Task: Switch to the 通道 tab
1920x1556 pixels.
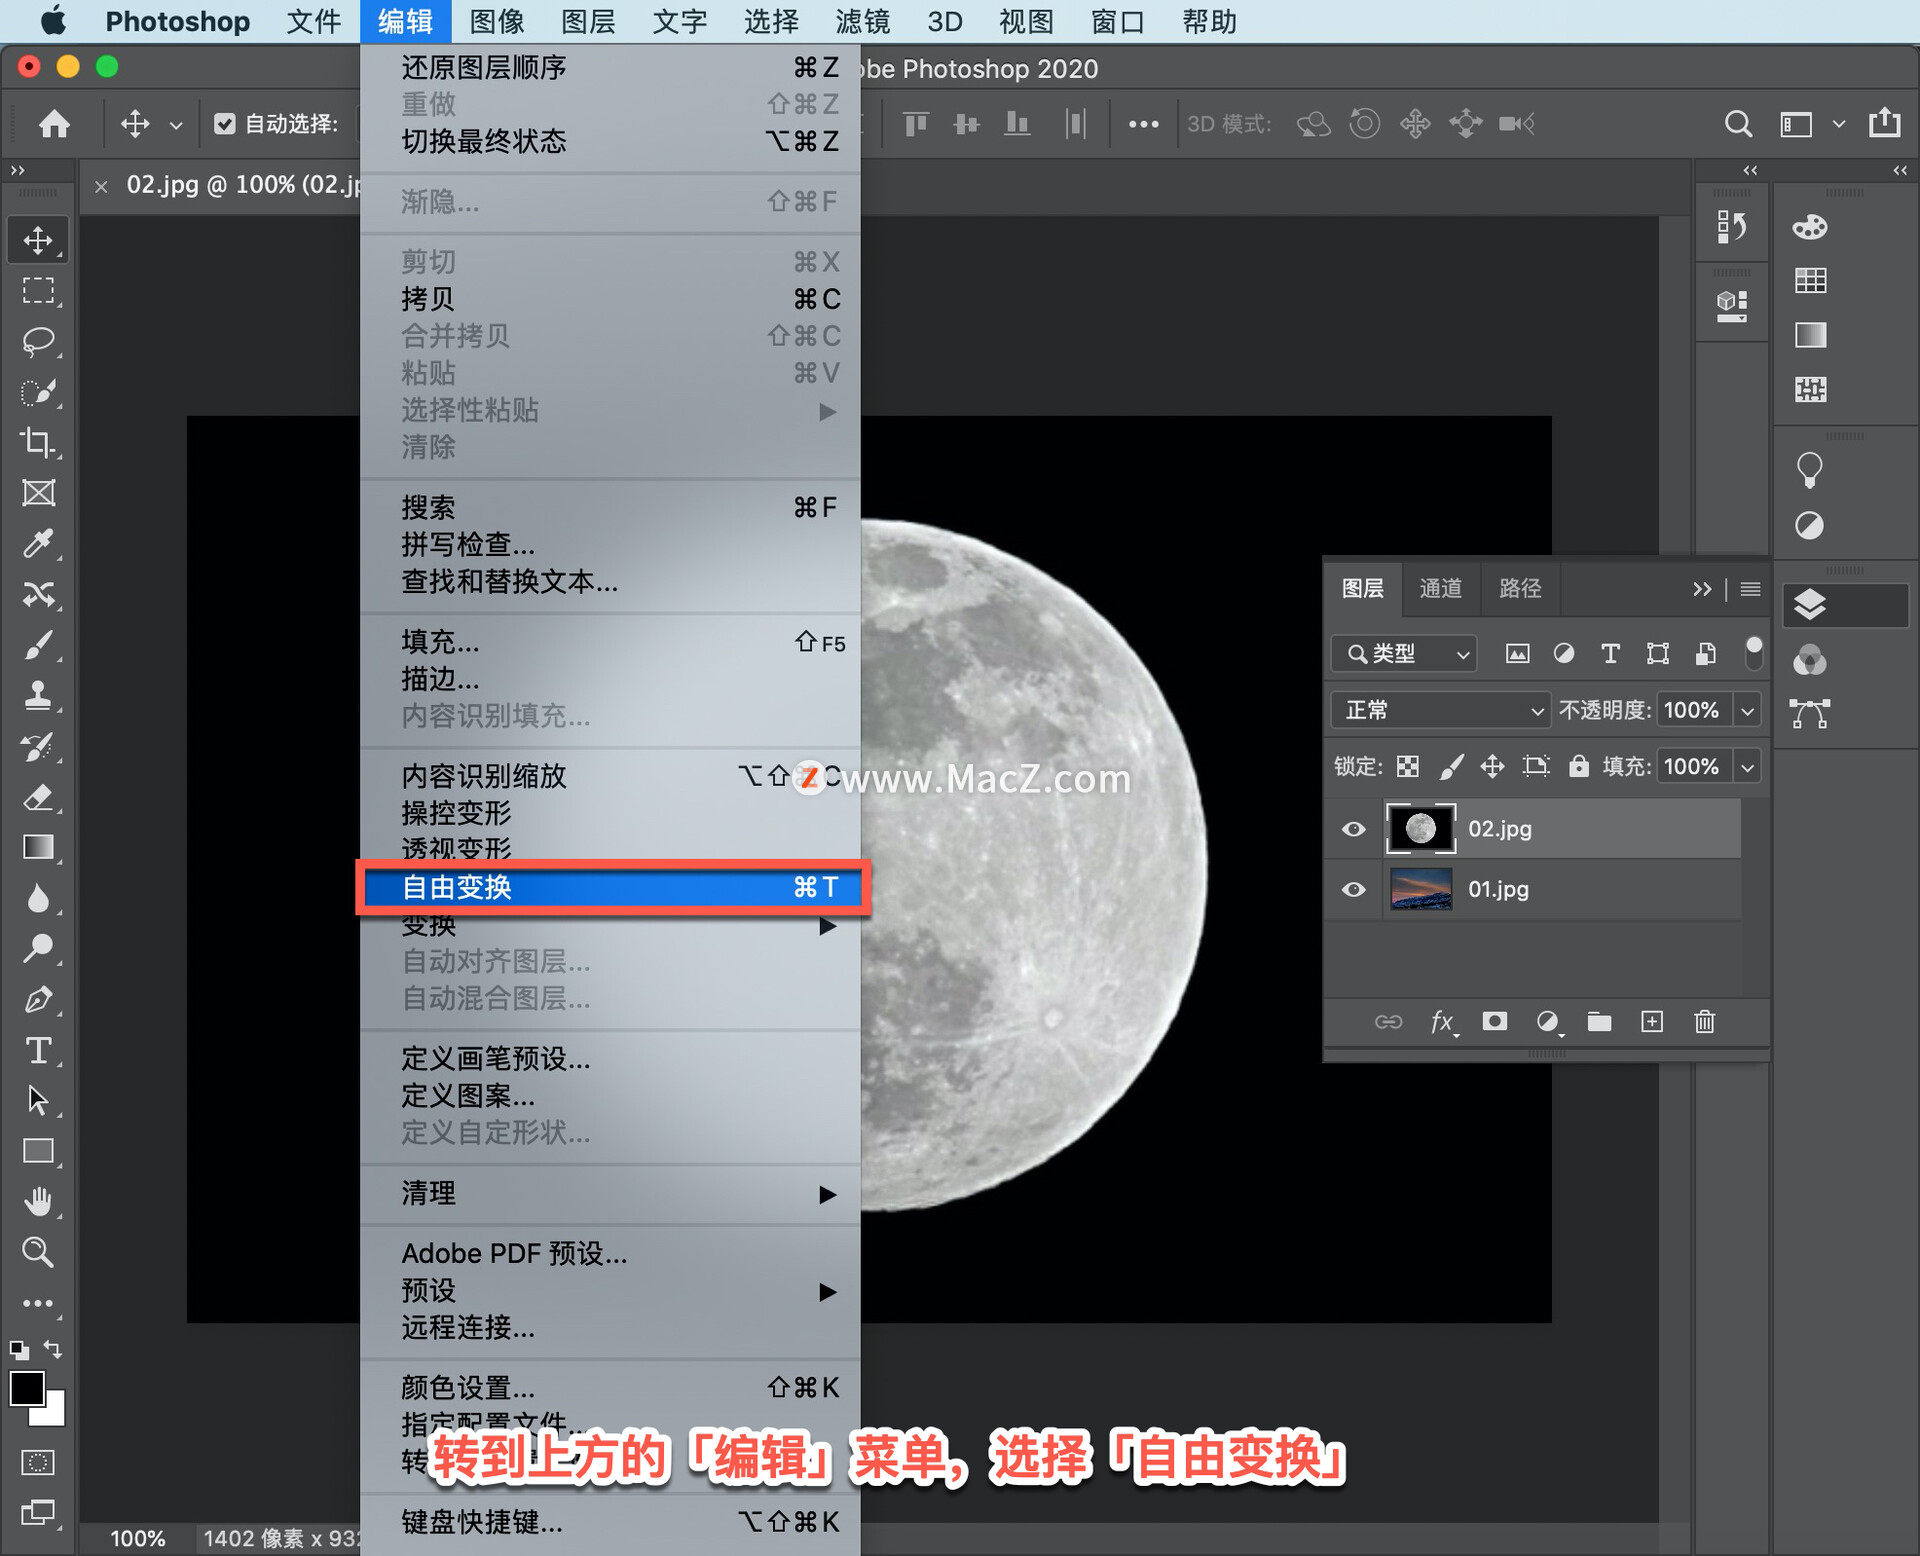Action: pyautogui.click(x=1441, y=588)
